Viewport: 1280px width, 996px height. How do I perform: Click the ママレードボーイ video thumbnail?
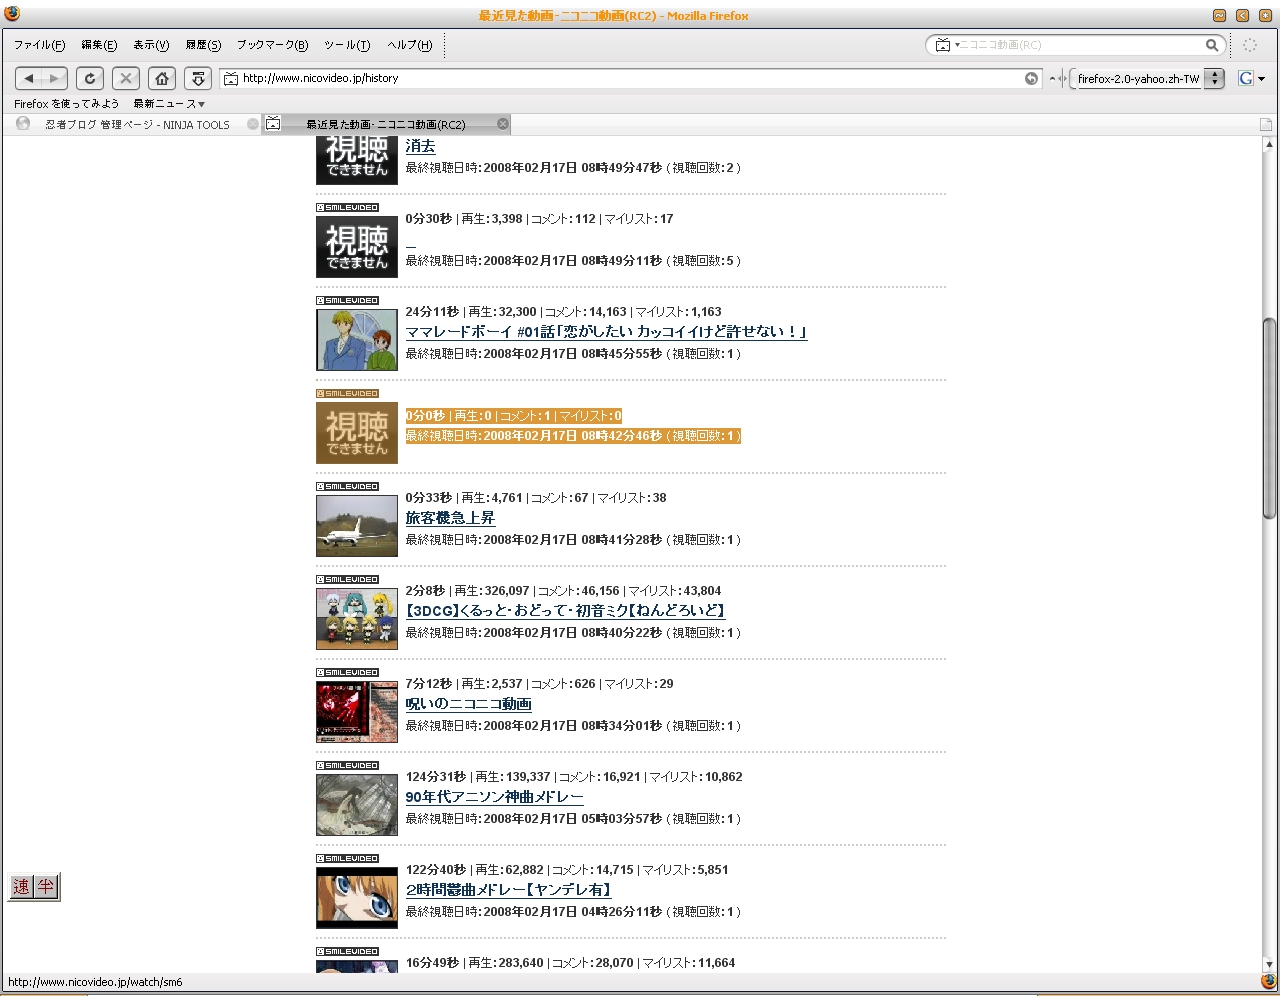point(357,340)
